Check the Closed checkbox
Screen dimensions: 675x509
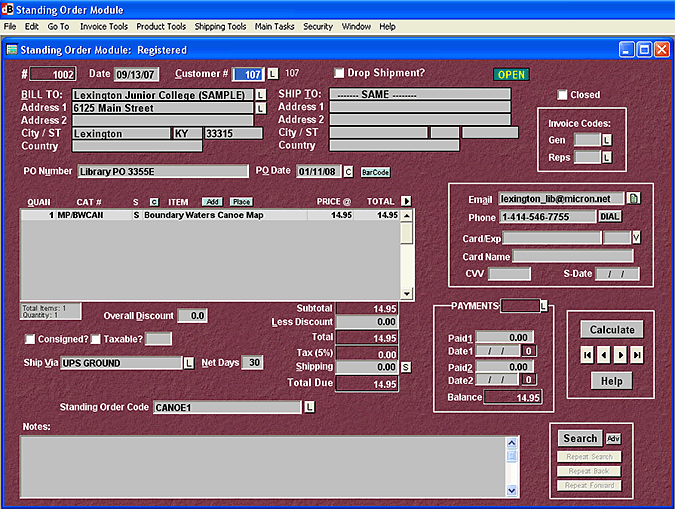click(x=562, y=95)
